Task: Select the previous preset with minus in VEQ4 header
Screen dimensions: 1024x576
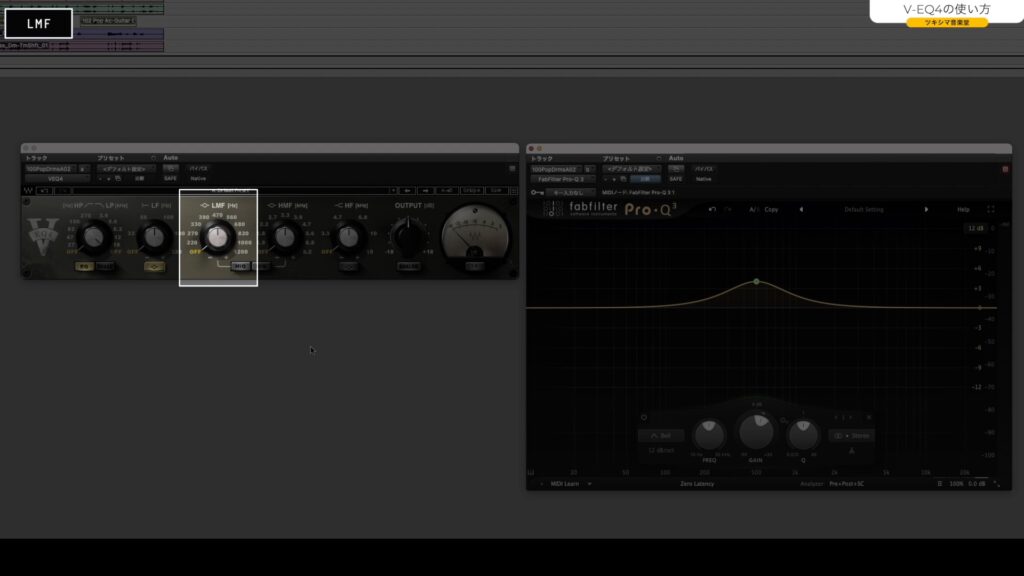Action: pyautogui.click(x=100, y=178)
